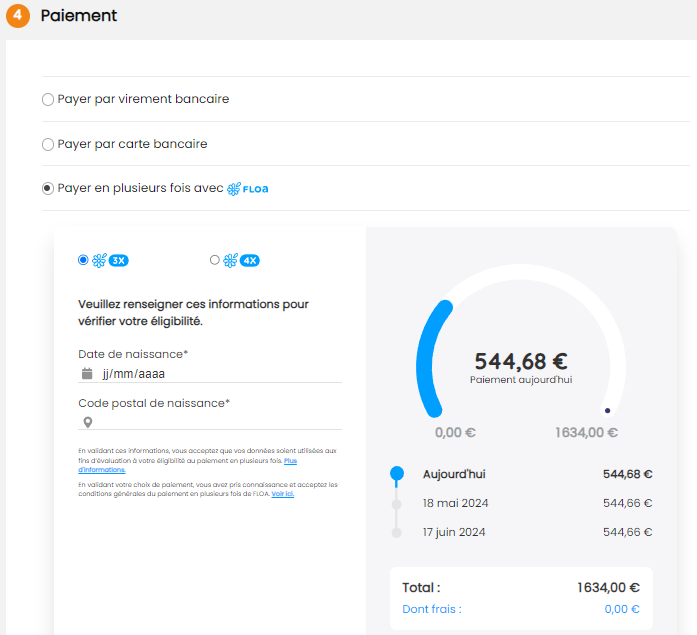Click the 544,68 € gauge center amount

[521, 361]
